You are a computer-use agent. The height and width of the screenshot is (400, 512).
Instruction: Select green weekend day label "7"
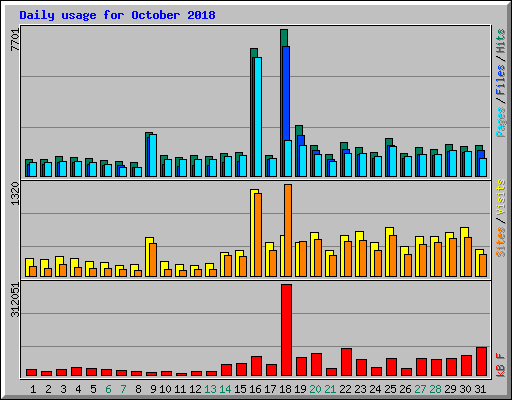point(123,389)
